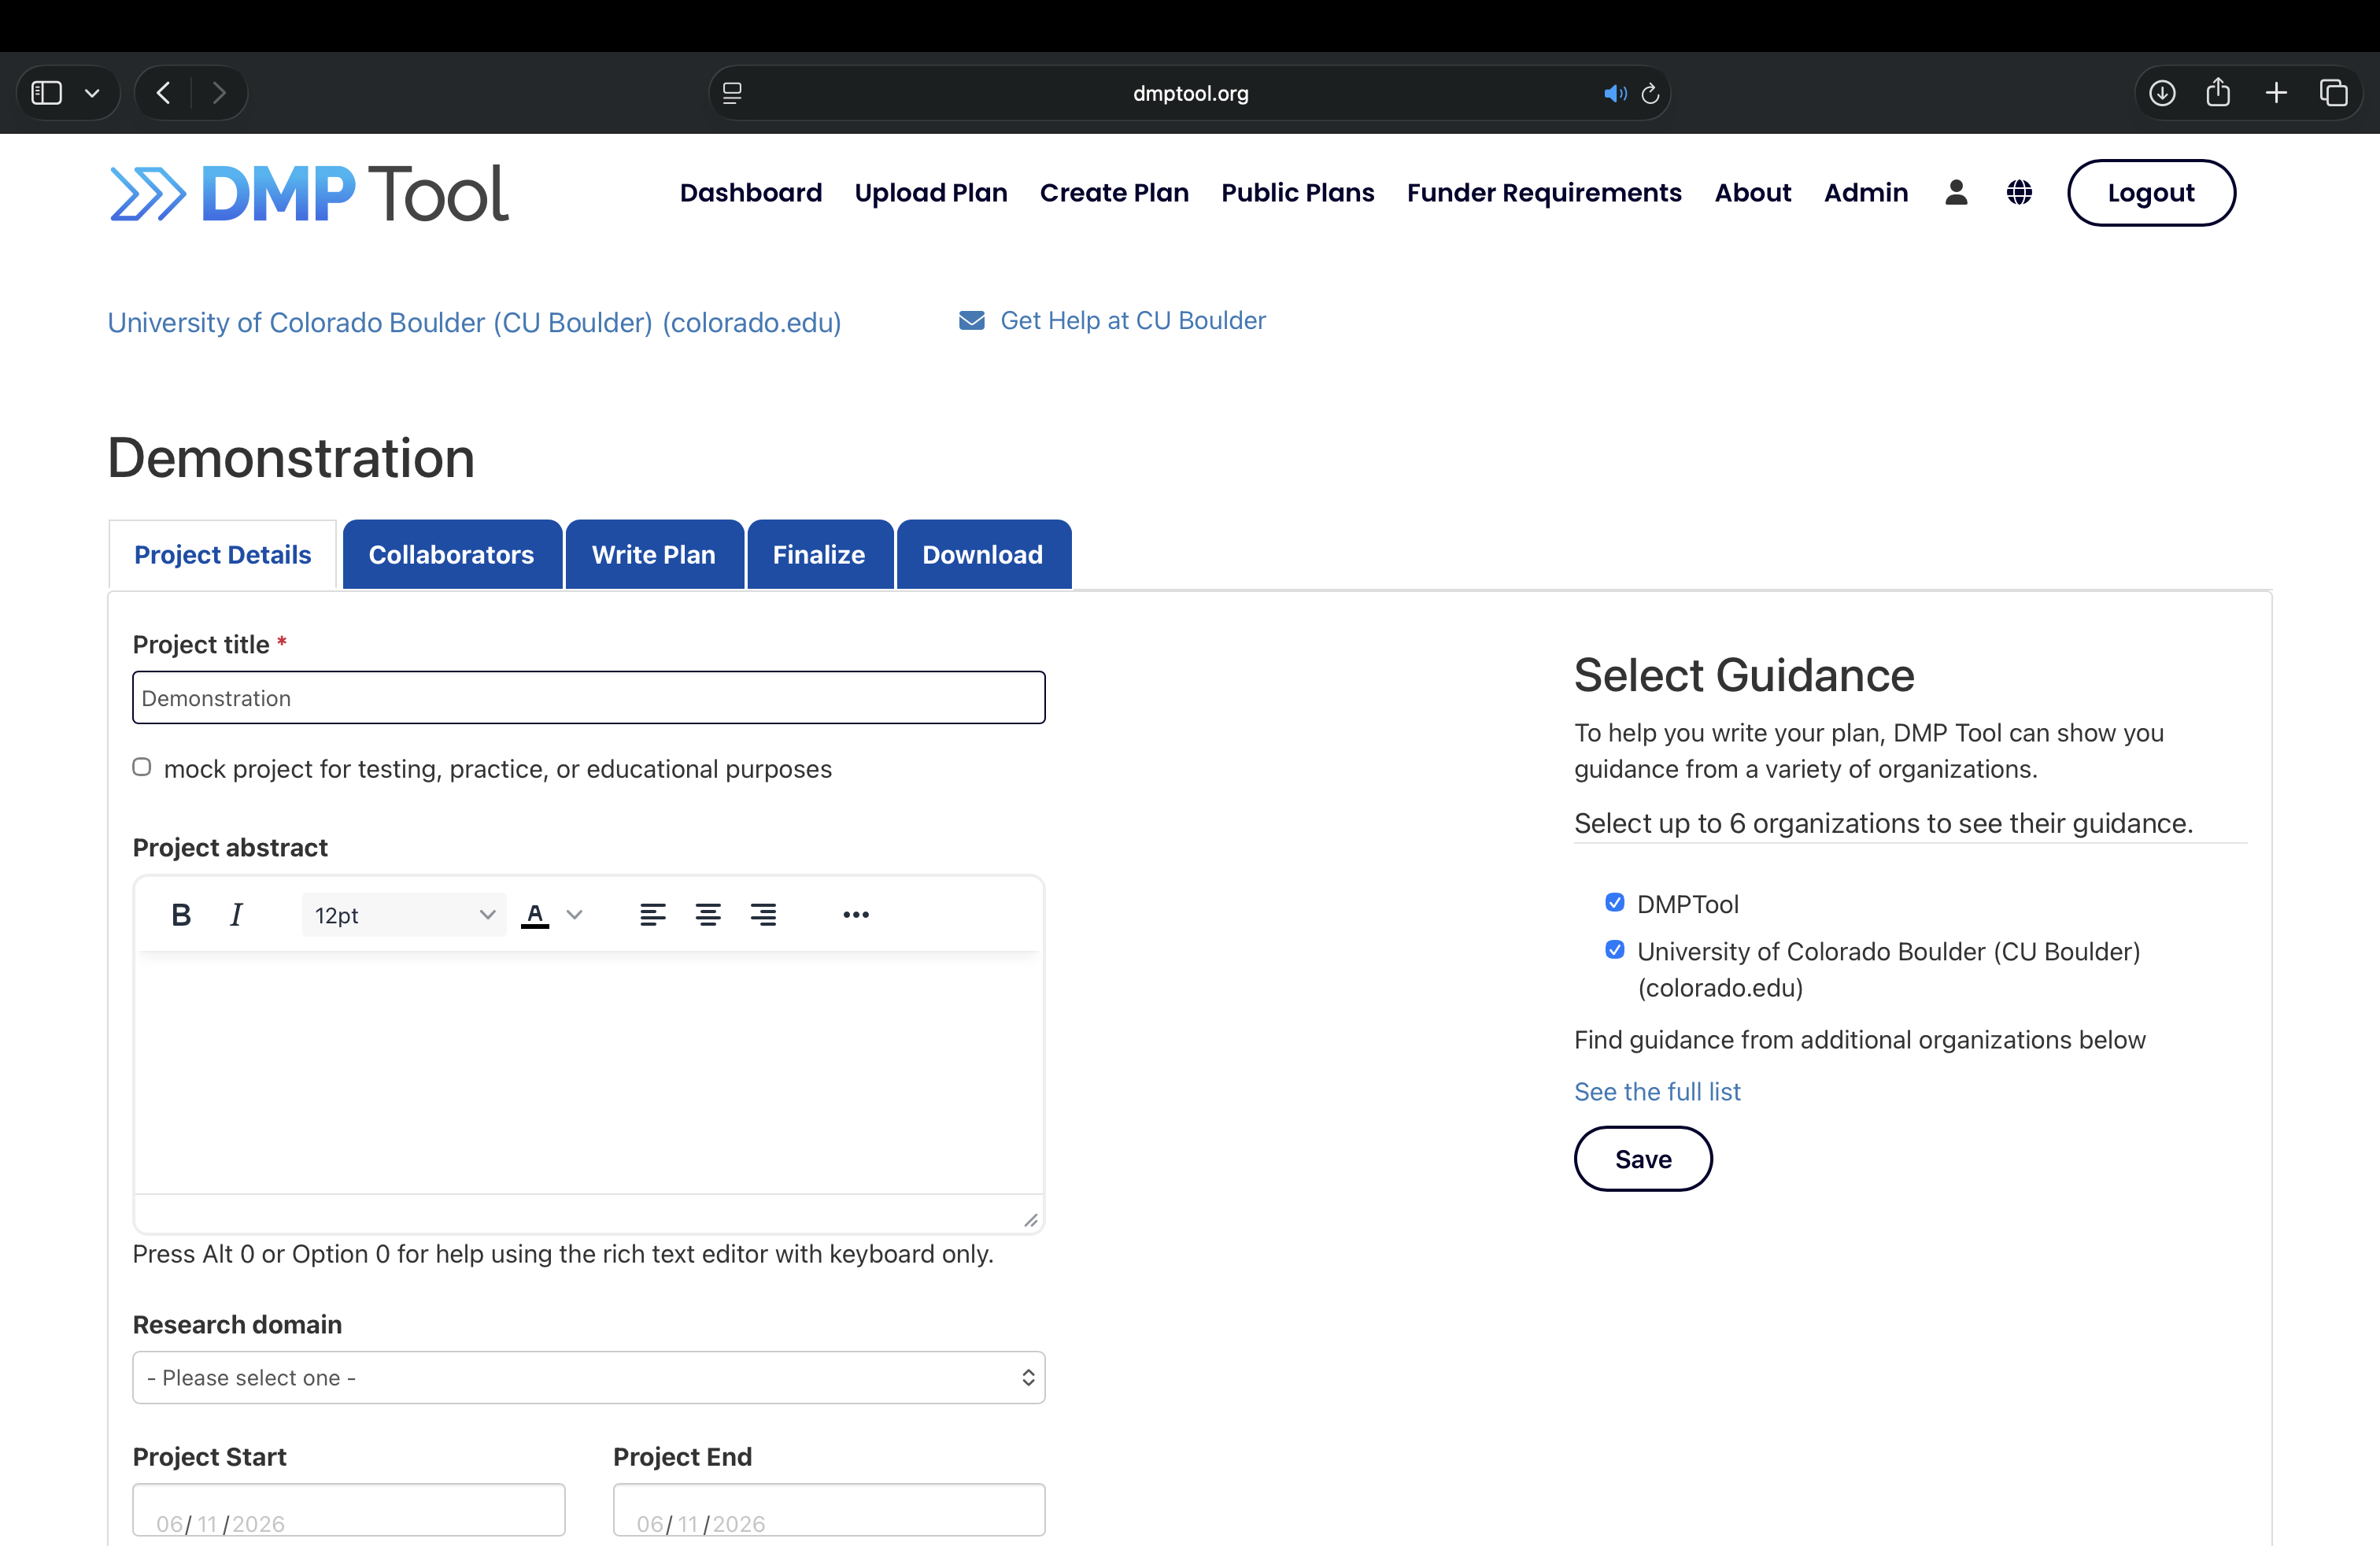This screenshot has height=1546, width=2380.
Task: Center align abstract text
Action: tap(708, 914)
